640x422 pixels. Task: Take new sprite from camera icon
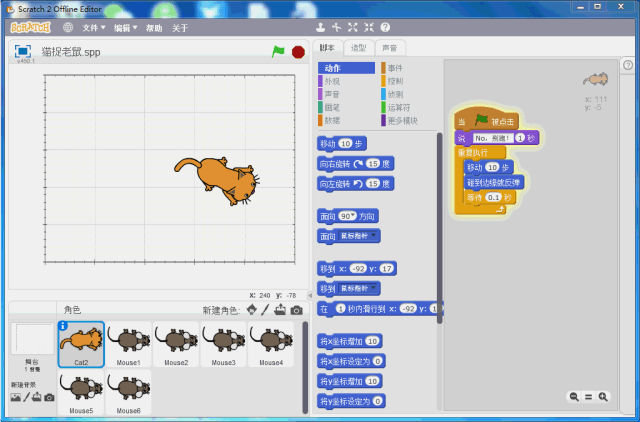[297, 310]
